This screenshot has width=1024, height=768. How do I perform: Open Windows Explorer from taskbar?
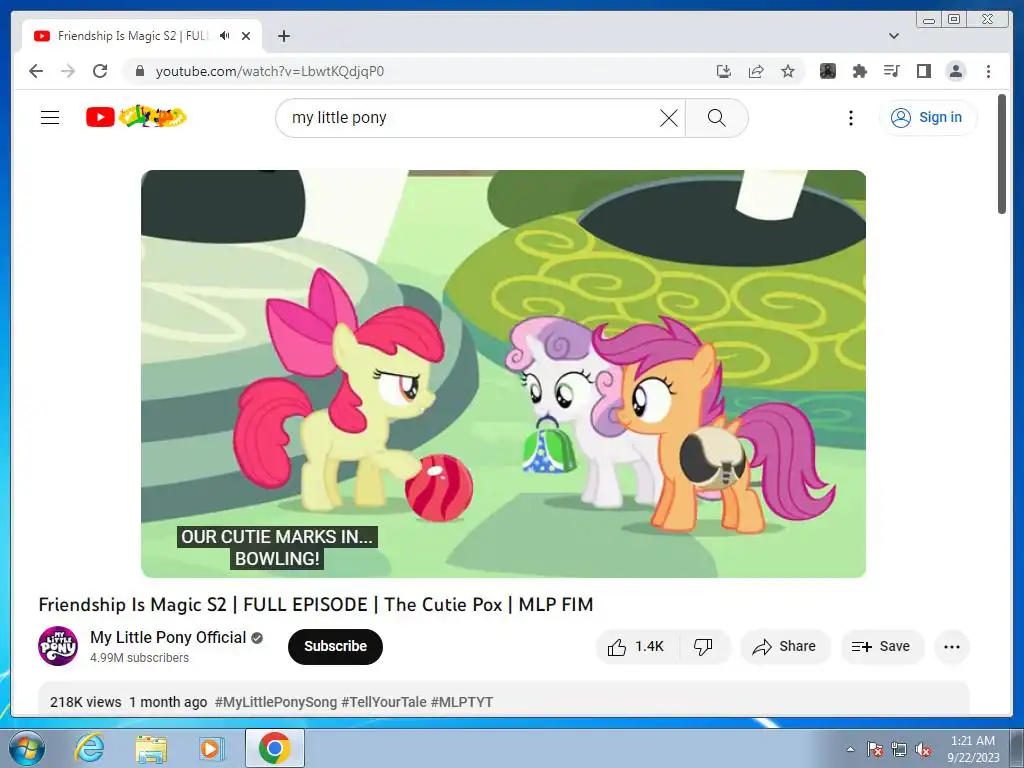(x=151, y=748)
